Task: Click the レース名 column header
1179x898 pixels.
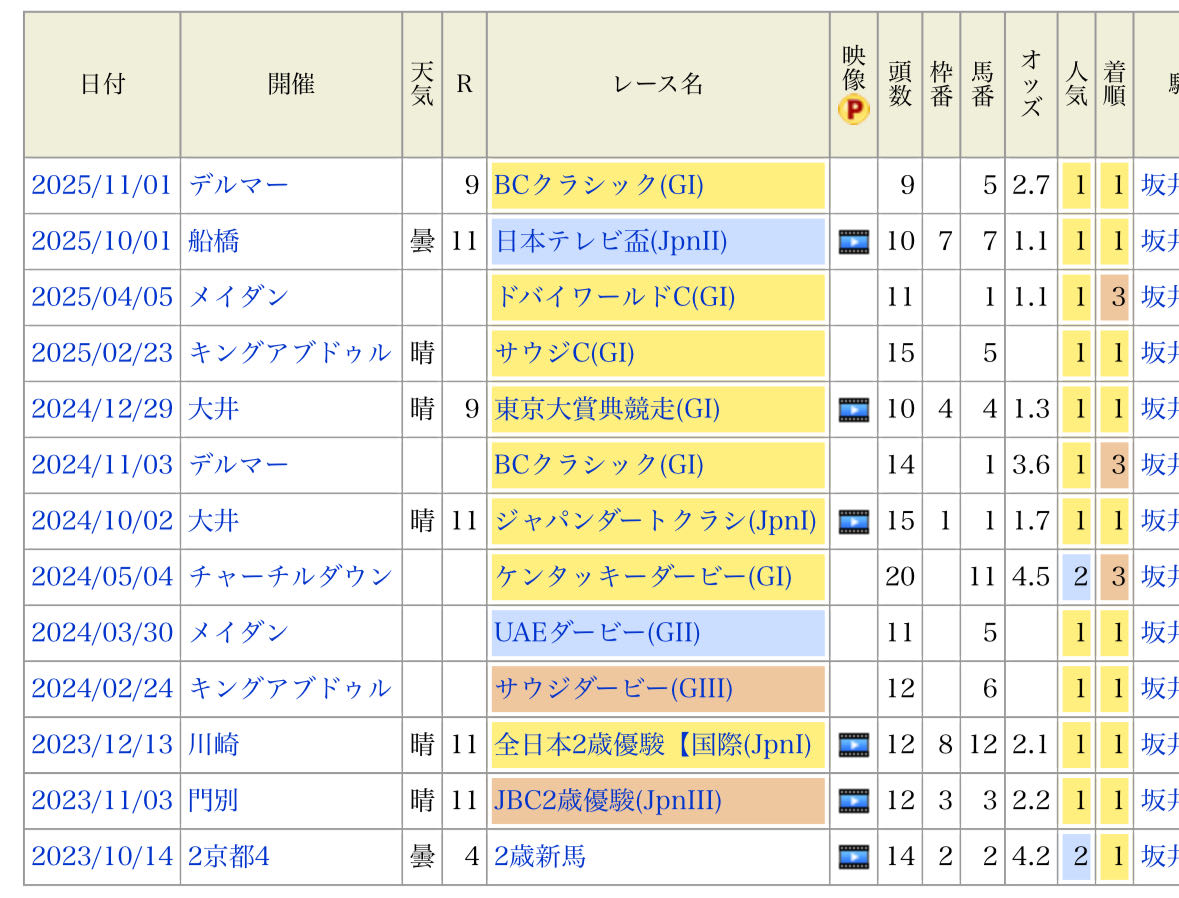Action: pyautogui.click(x=657, y=85)
